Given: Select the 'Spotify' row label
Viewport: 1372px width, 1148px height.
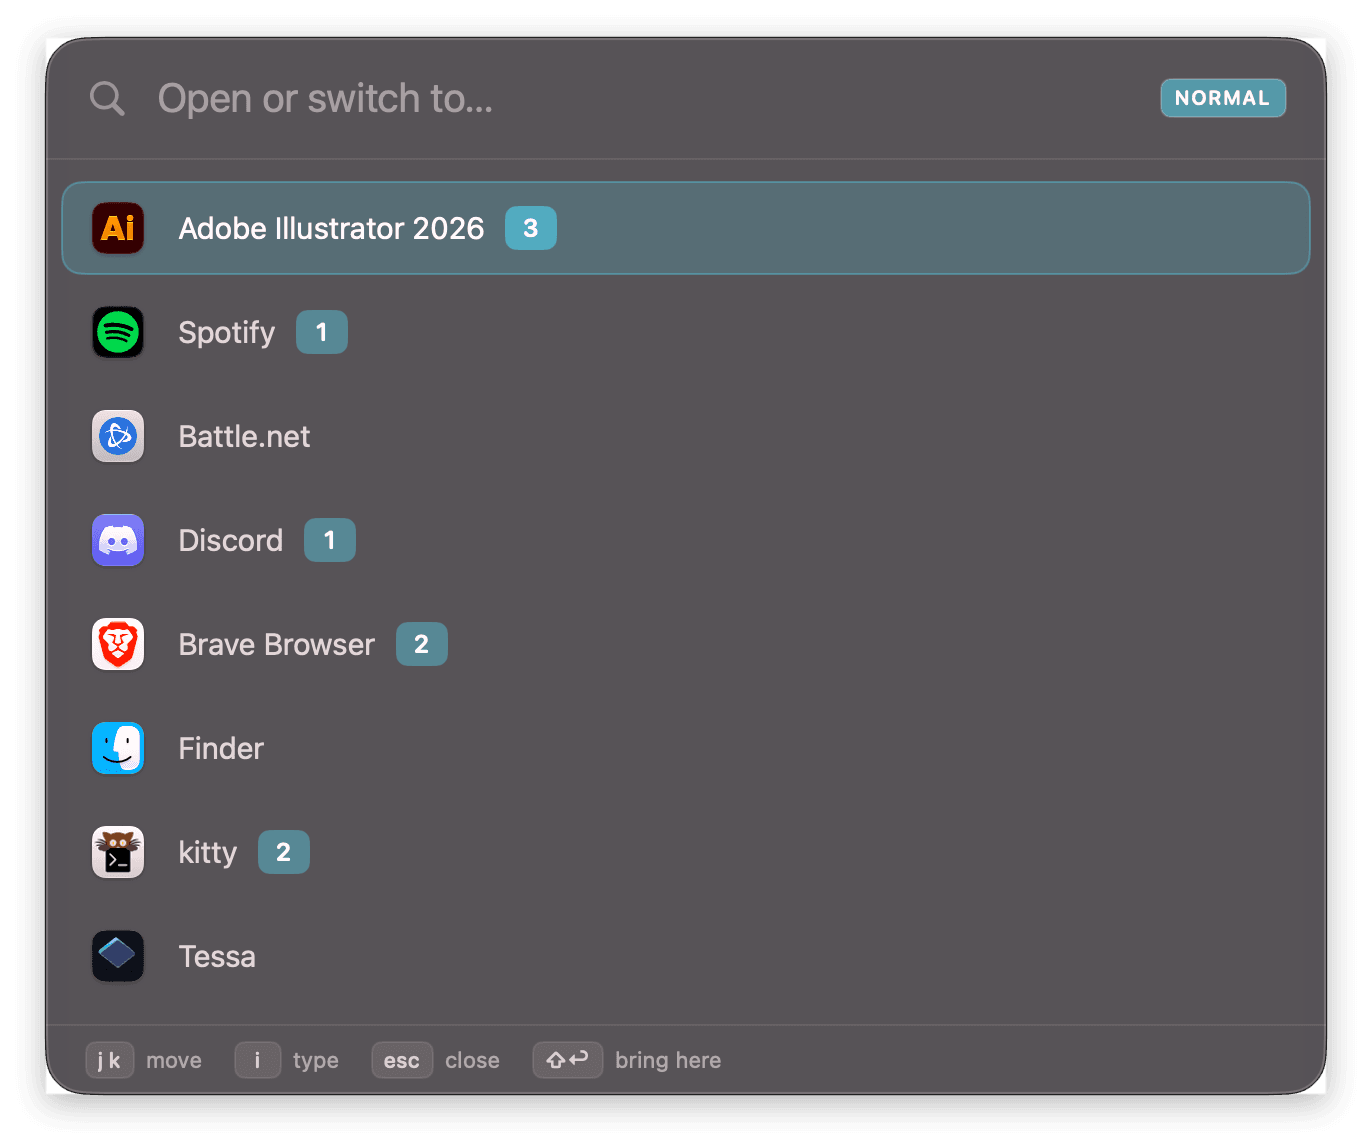Looking at the screenshot, I should 226,332.
